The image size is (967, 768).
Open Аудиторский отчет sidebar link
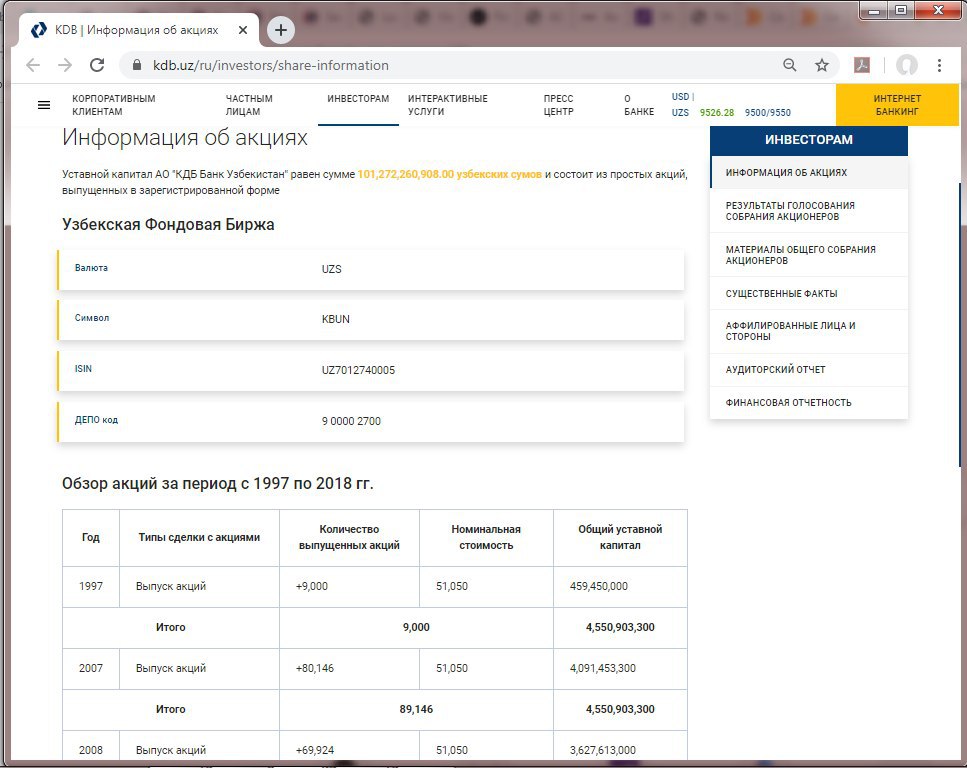click(809, 370)
